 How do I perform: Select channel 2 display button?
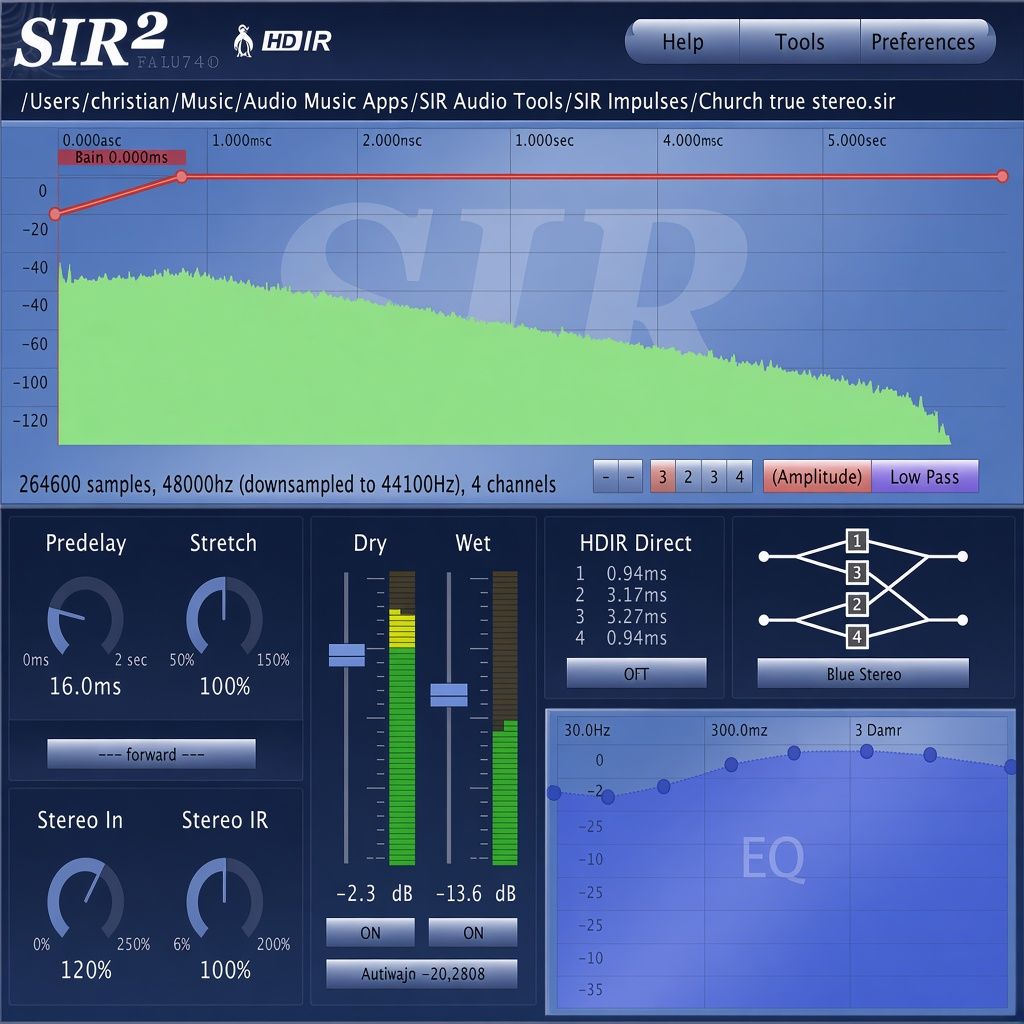coord(688,477)
